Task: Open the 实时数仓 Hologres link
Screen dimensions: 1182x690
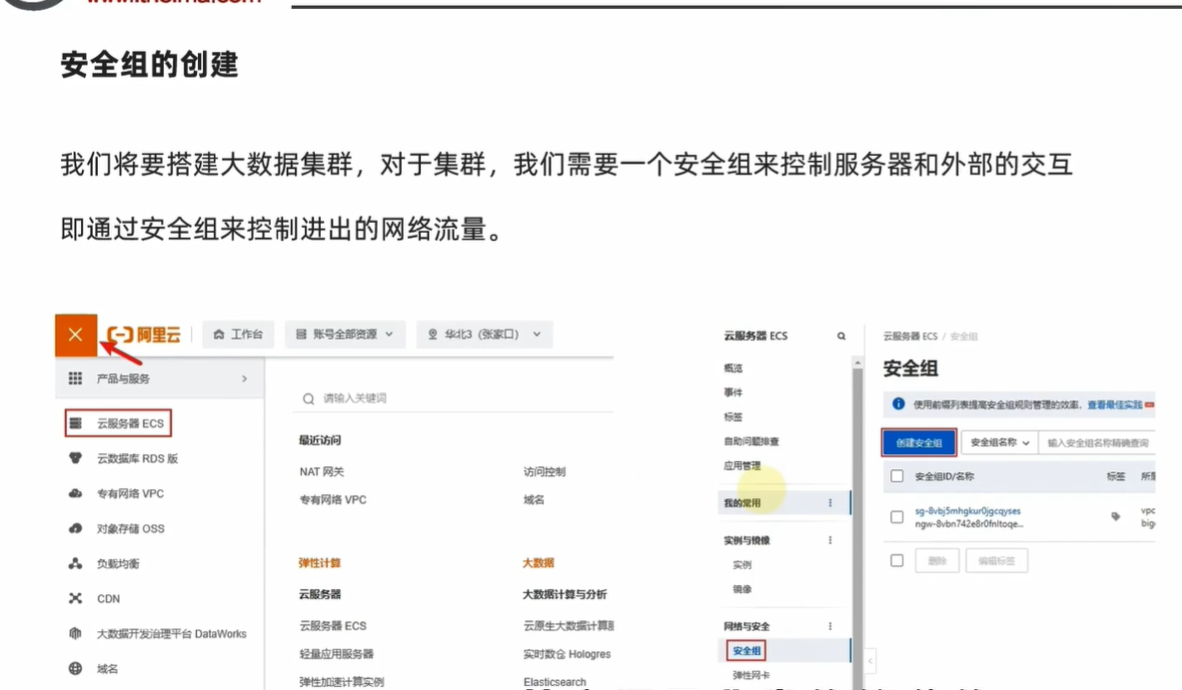Action: [567, 654]
